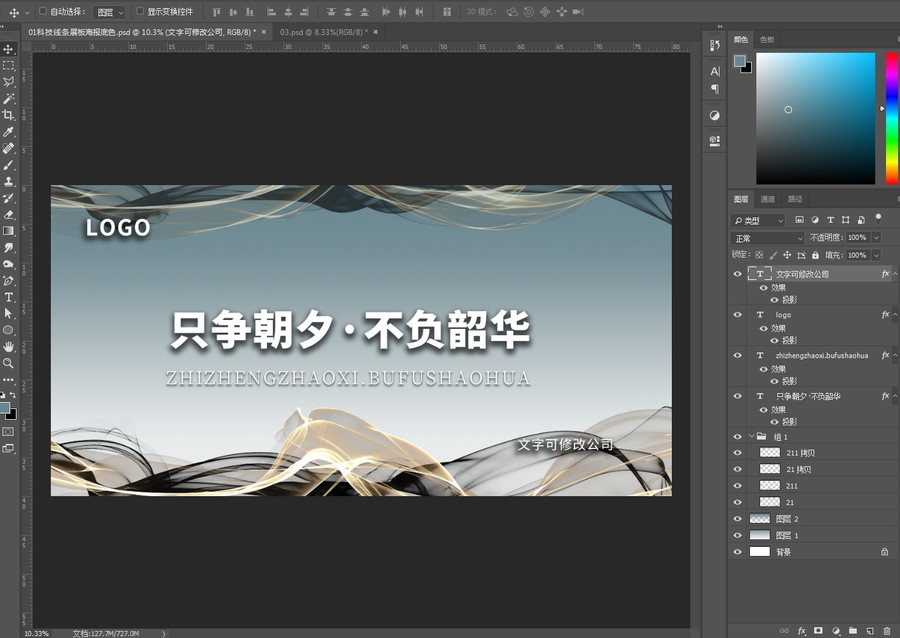The height and width of the screenshot is (638, 900).
Task: Select the Eraser tool
Action: (9, 215)
